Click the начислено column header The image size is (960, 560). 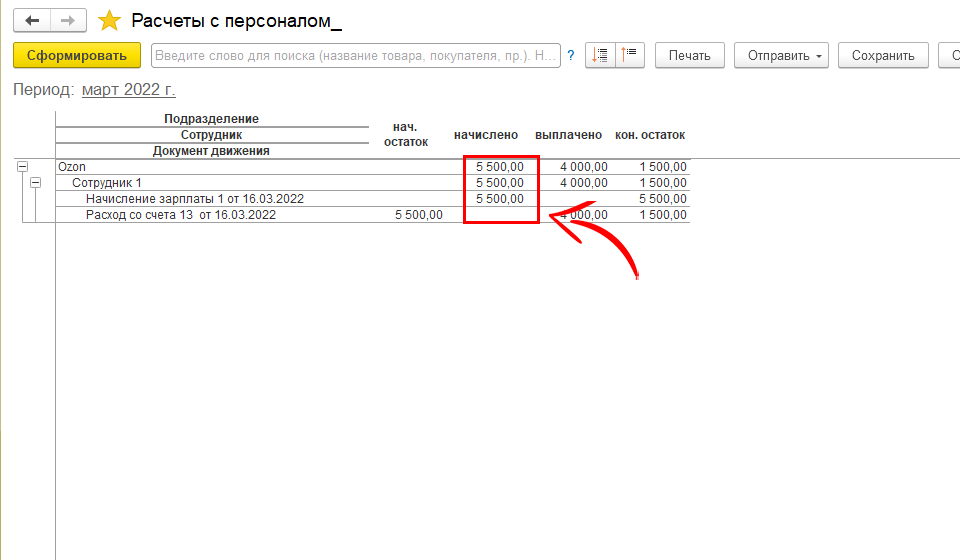(485, 135)
